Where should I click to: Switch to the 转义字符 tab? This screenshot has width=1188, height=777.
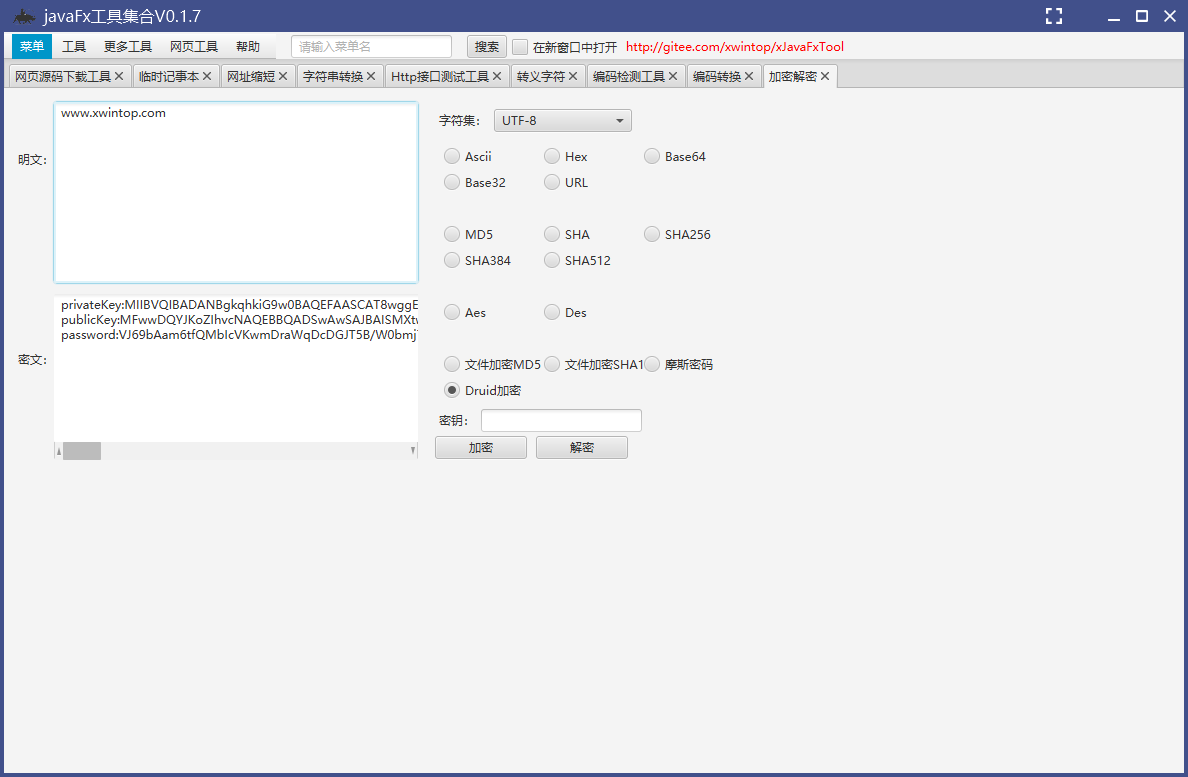coord(541,76)
